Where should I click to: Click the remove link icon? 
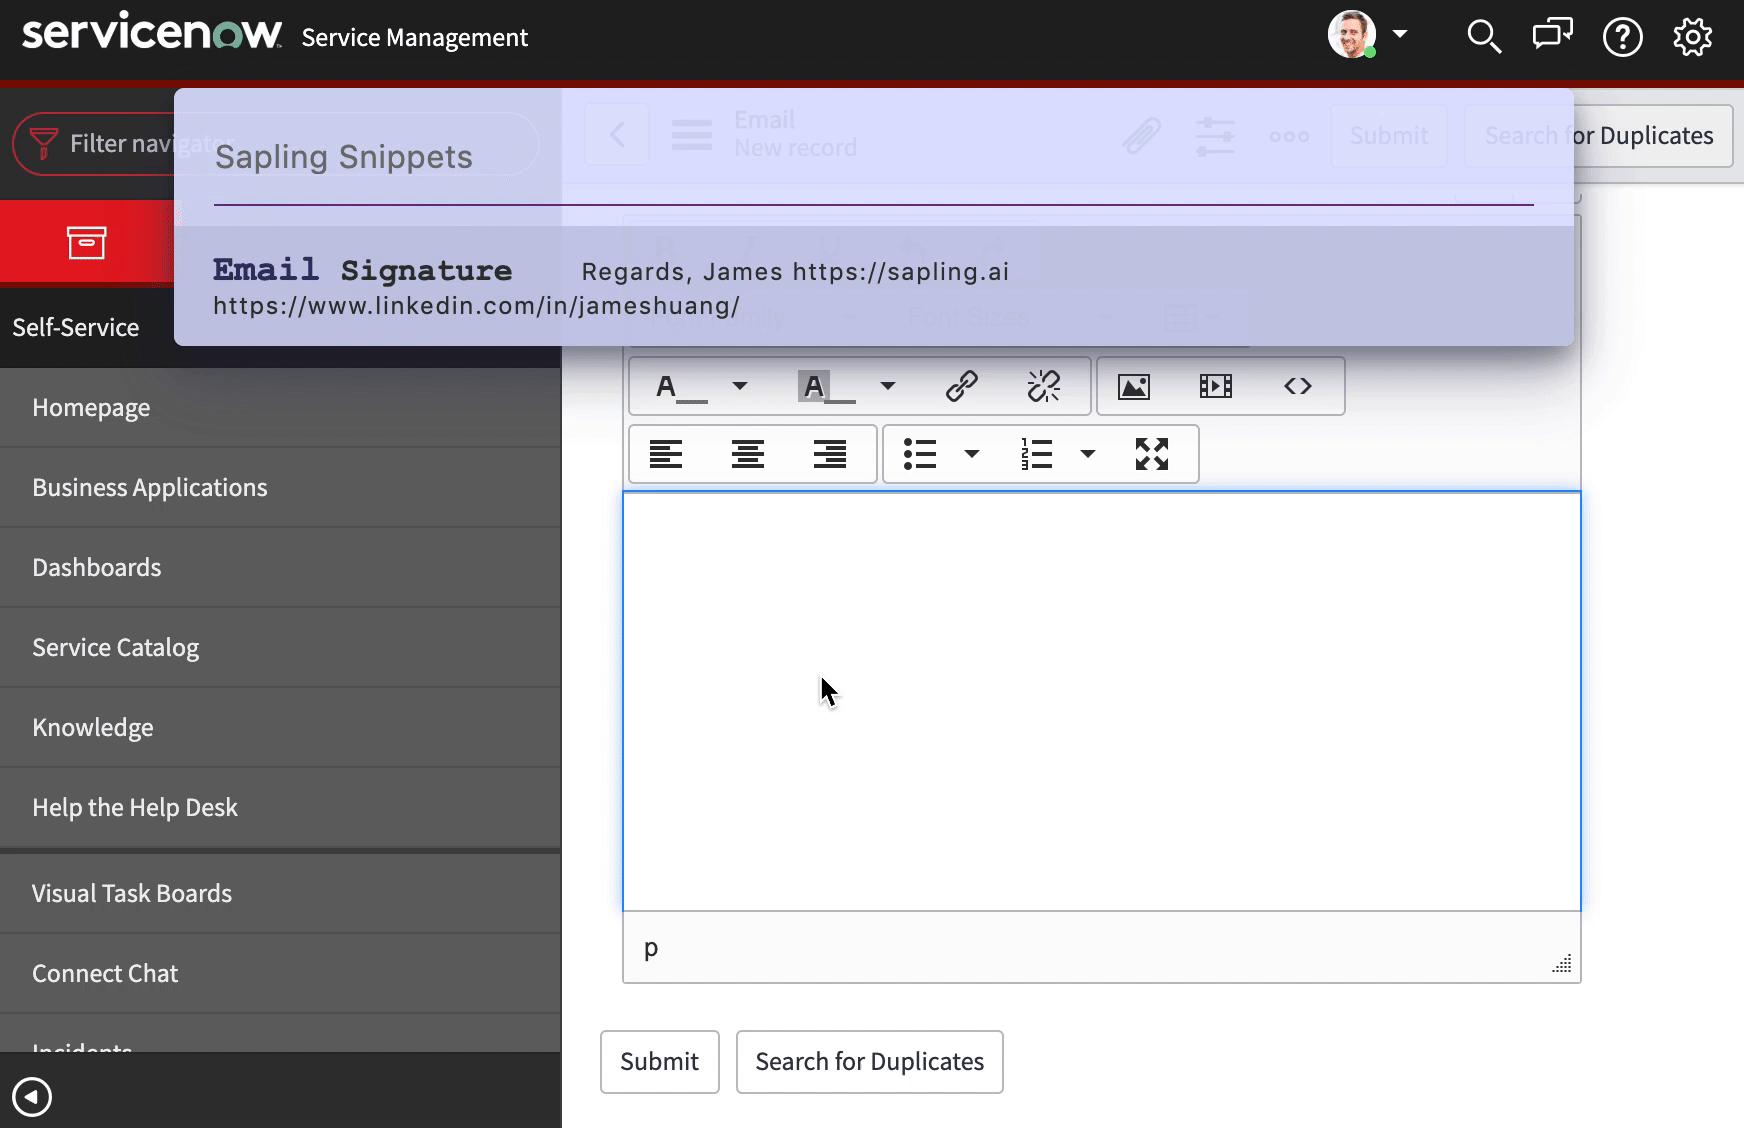tap(1044, 386)
